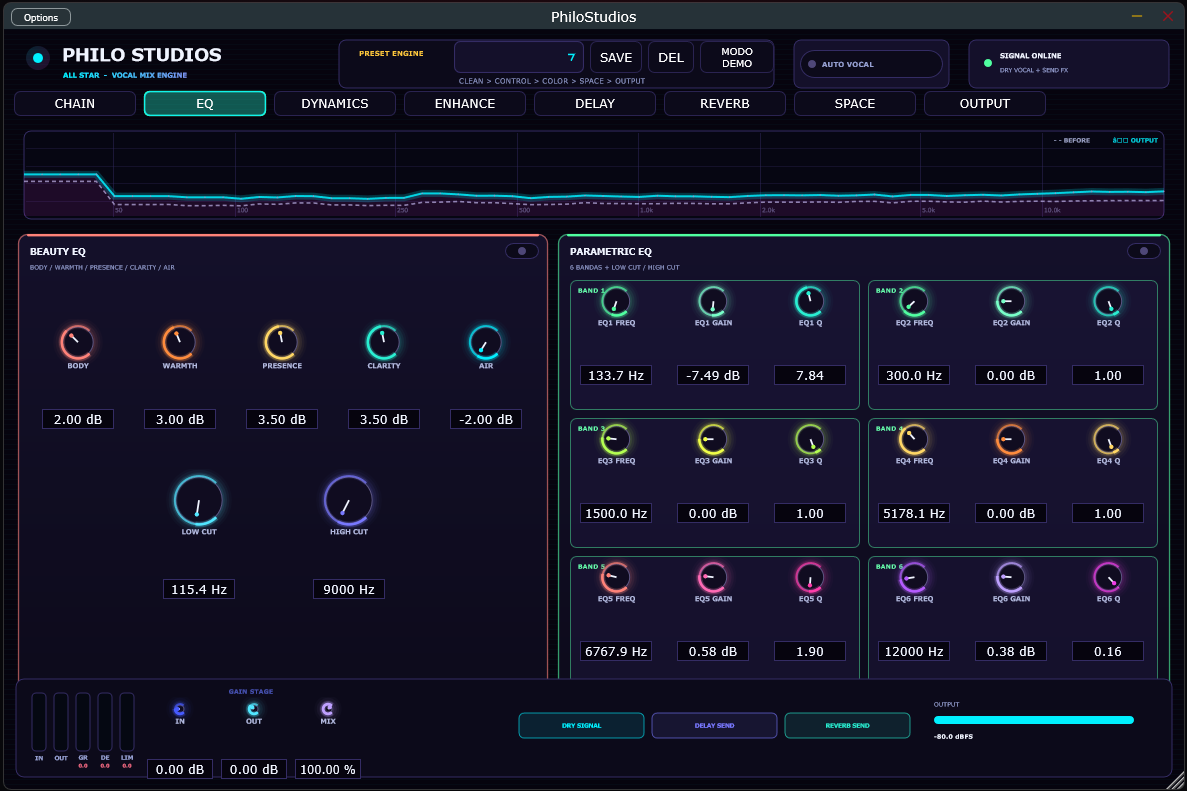Screen dimensions: 1187x791
Task: Select the EQ6 Q knob
Action: tap(1108, 578)
